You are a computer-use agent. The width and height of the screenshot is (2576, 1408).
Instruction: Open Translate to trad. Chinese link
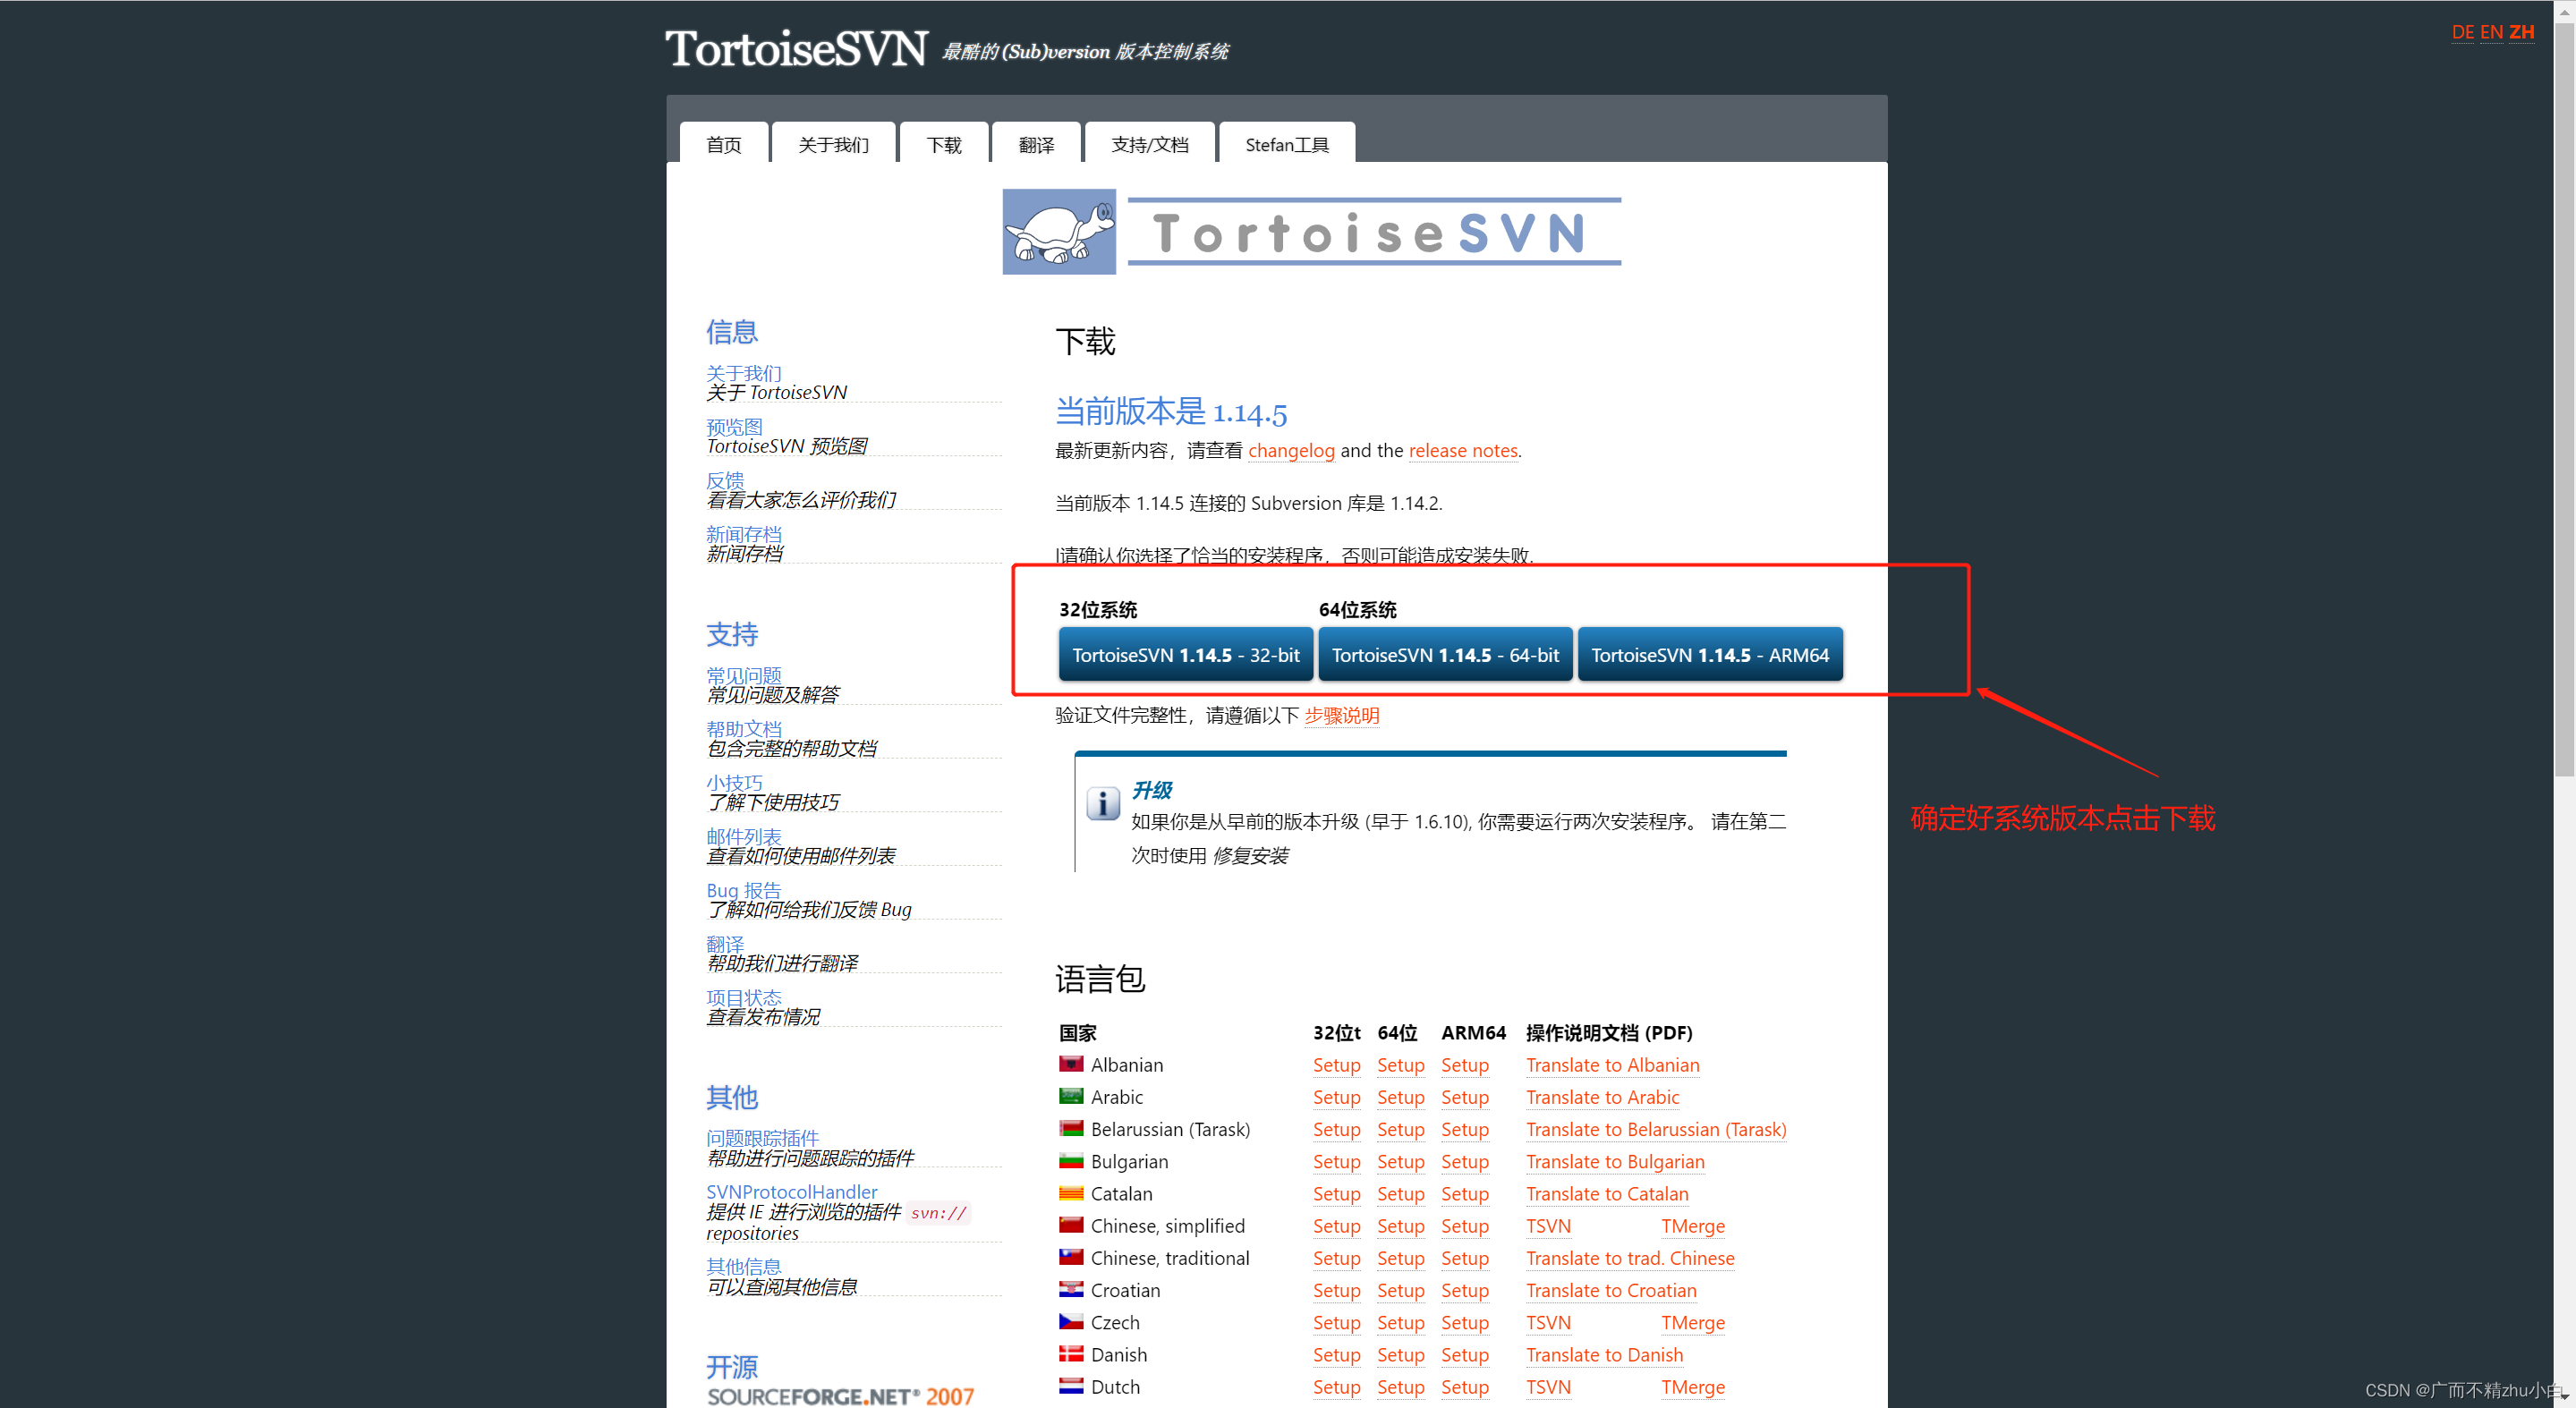coord(1630,1258)
